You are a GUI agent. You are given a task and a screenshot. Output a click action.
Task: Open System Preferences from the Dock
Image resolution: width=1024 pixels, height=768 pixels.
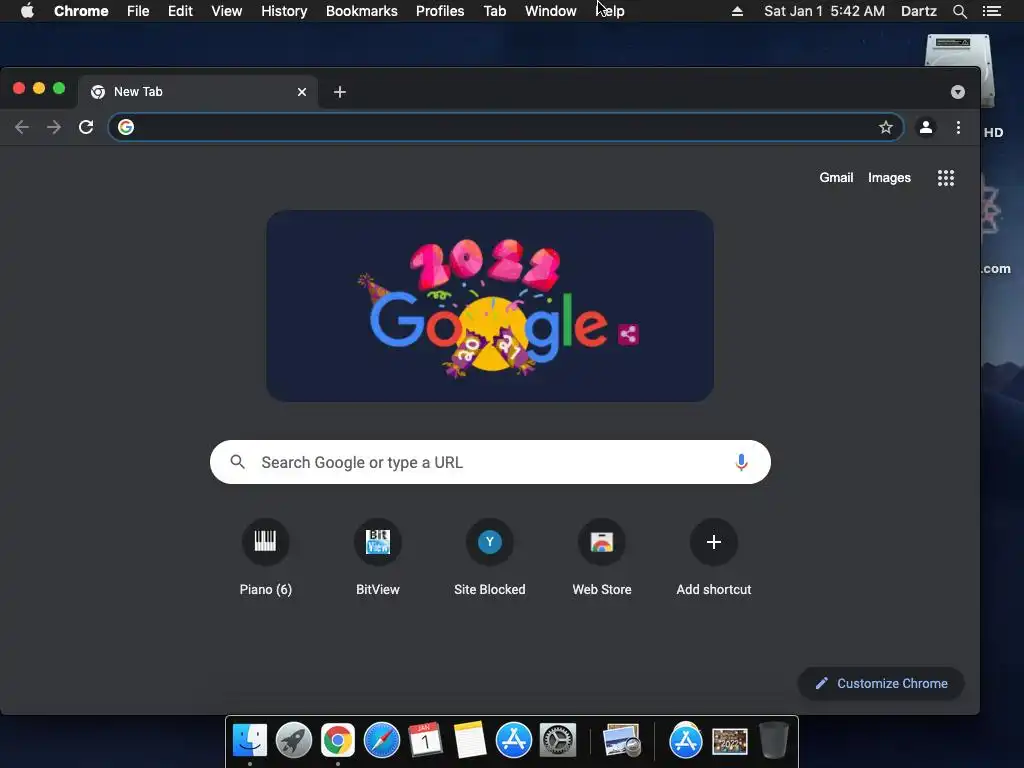(x=558, y=741)
